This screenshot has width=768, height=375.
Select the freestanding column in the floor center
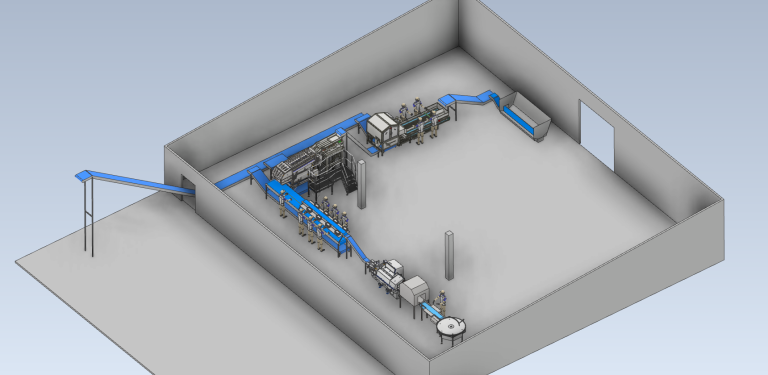click(x=449, y=256)
